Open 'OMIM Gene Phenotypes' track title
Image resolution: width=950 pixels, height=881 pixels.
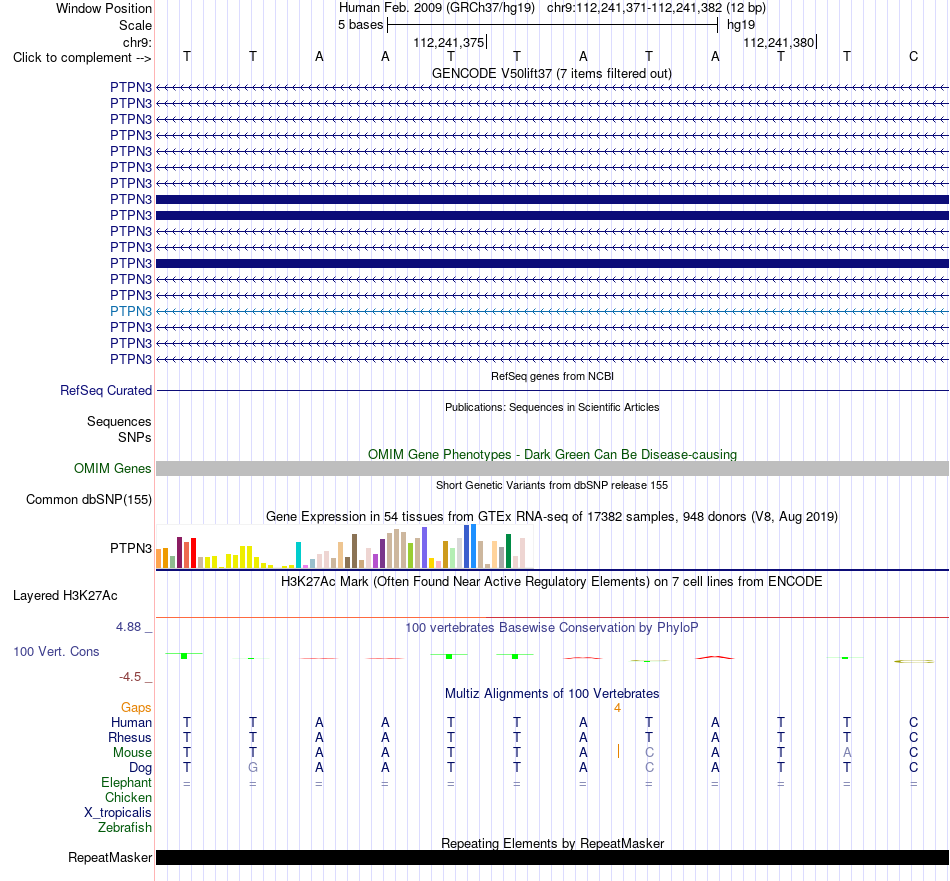(x=552, y=454)
